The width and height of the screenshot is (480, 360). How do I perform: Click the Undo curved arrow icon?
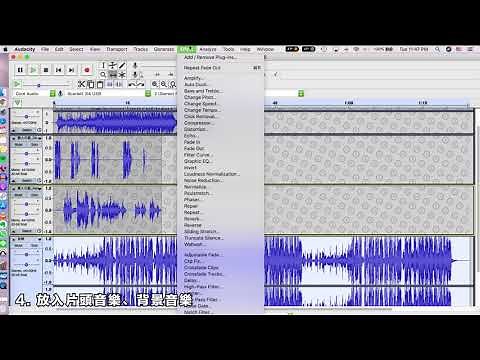pos(132,84)
